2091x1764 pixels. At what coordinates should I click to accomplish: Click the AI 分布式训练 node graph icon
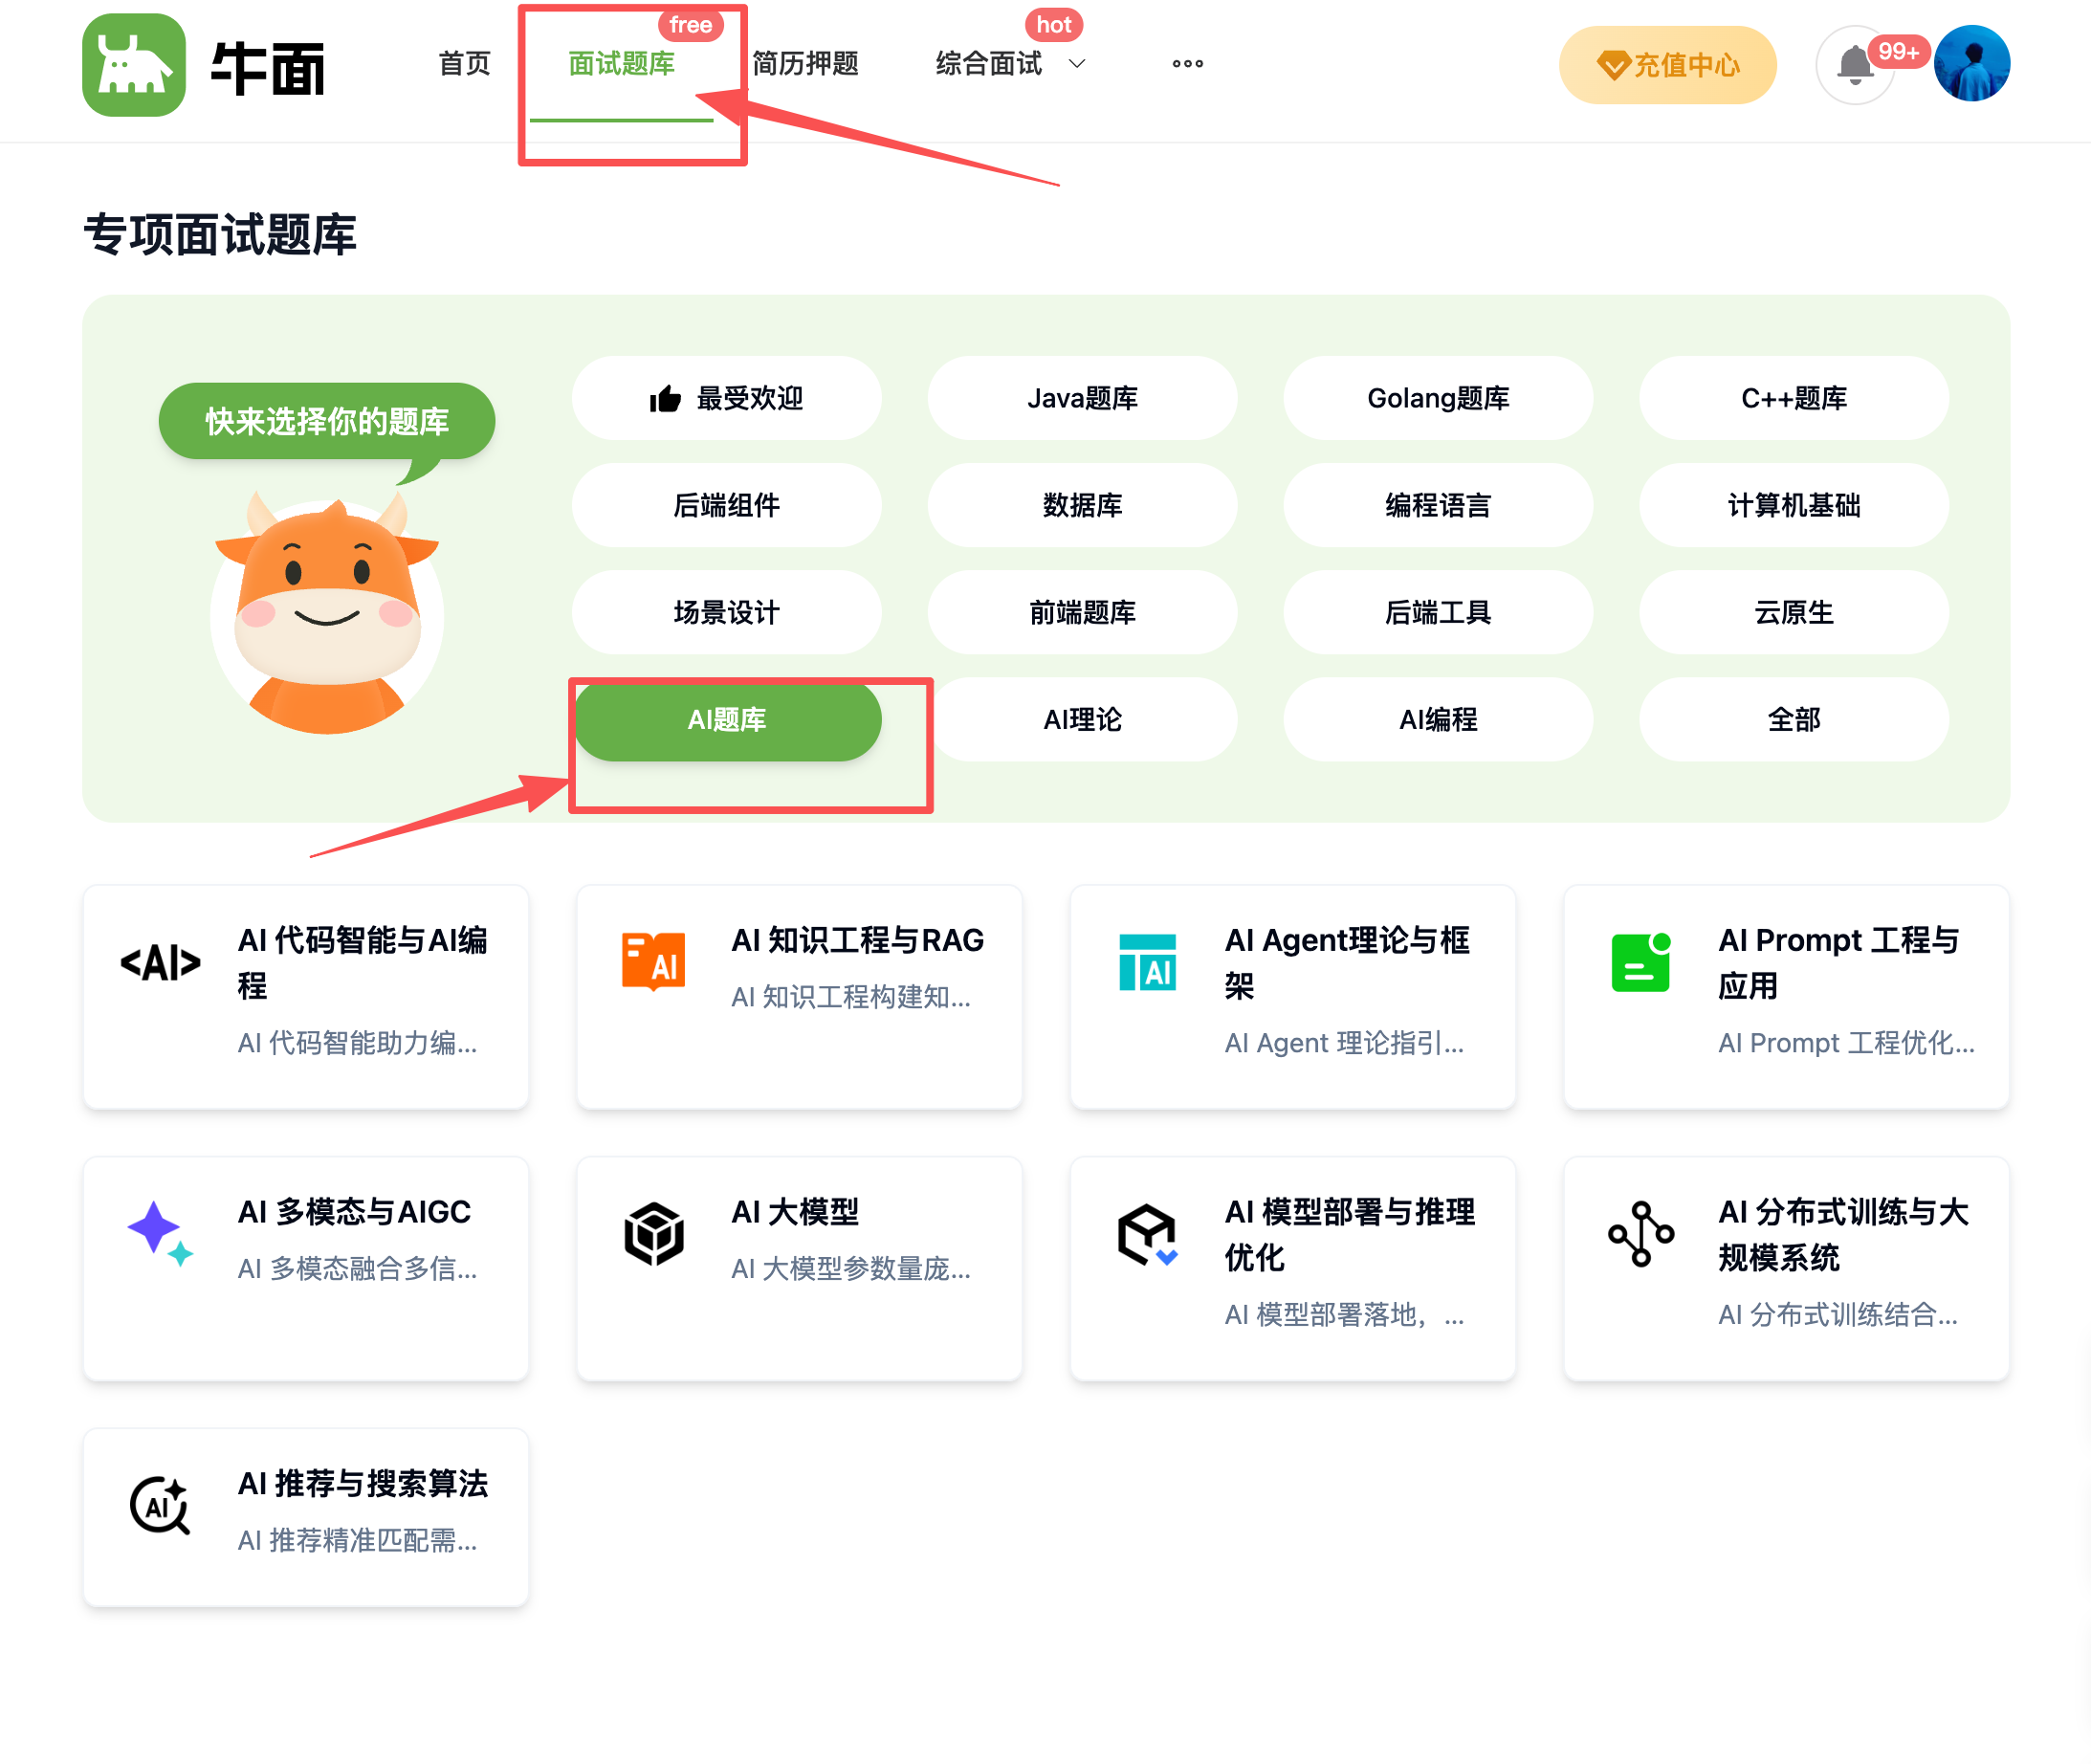(1641, 1233)
